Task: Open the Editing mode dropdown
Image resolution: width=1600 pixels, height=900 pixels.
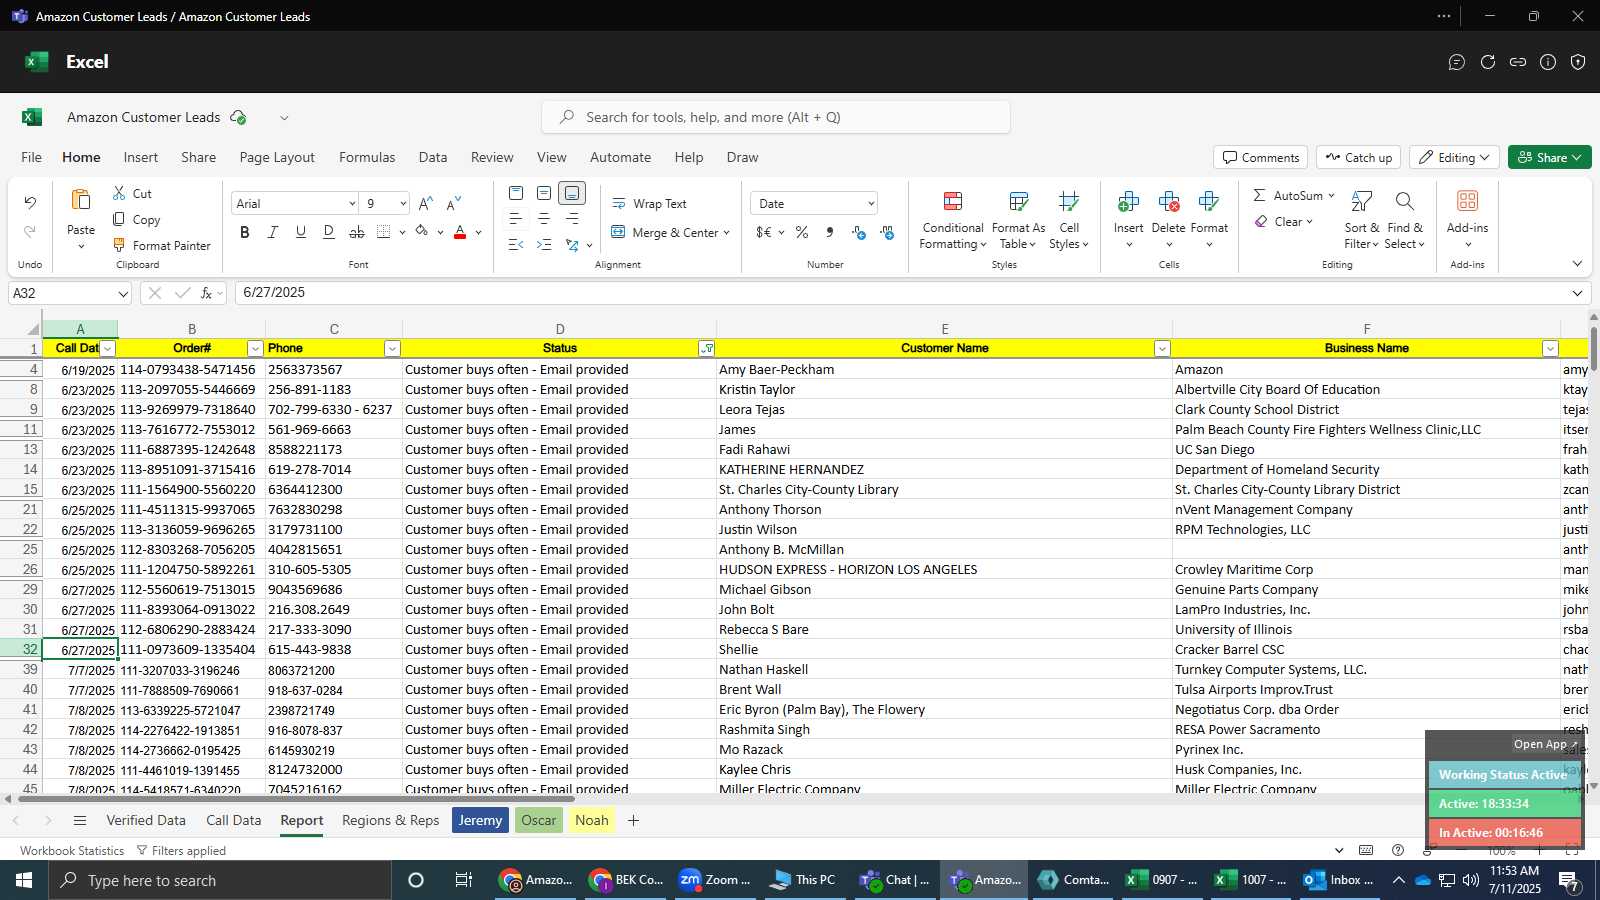Action: [1454, 157]
